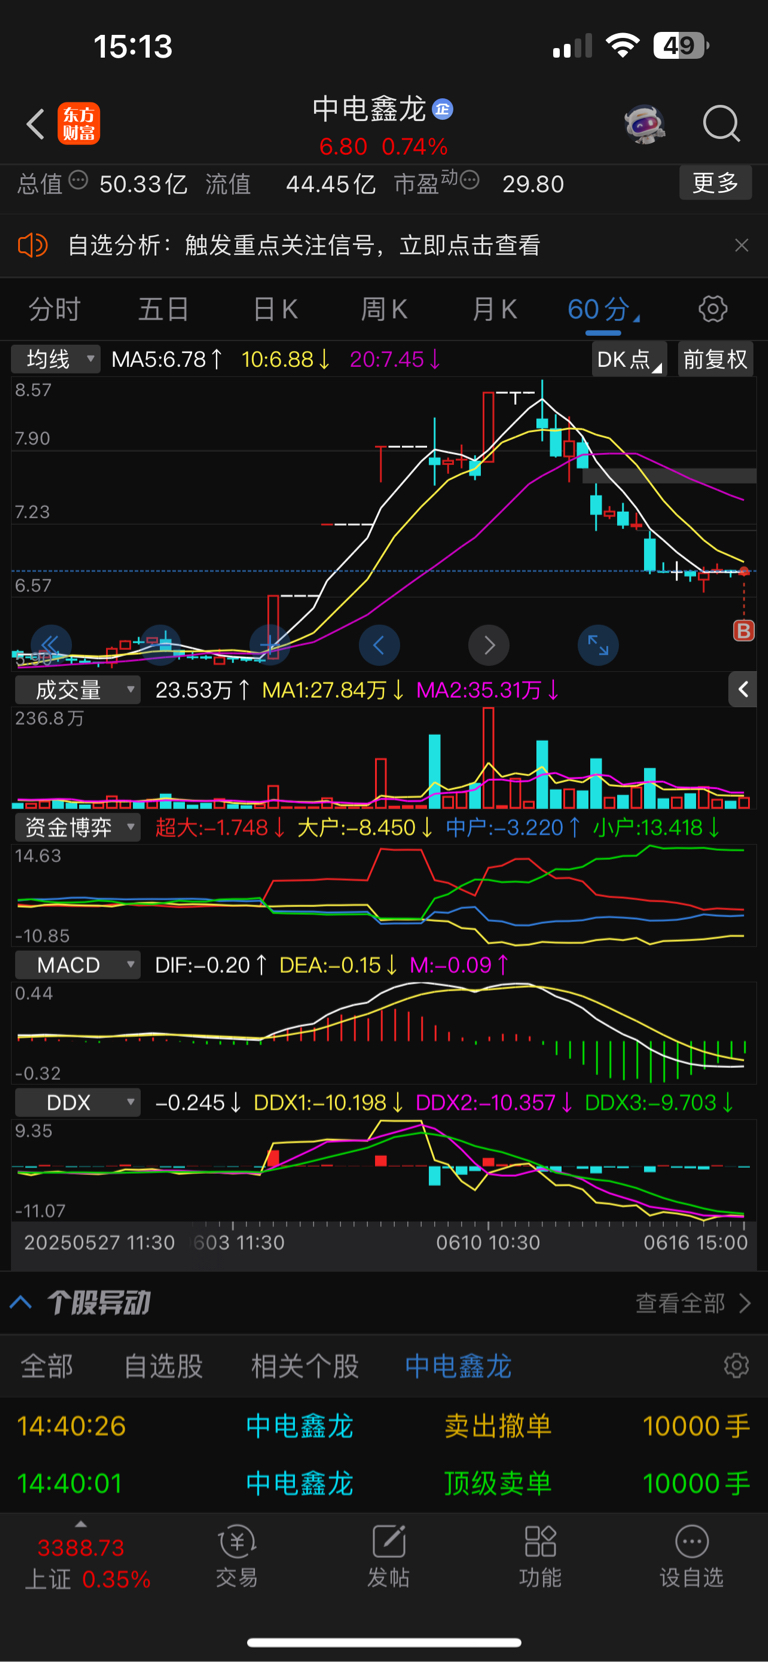The height and width of the screenshot is (1662, 768).
Task: Tap the red B signal marker
Action: (x=744, y=630)
